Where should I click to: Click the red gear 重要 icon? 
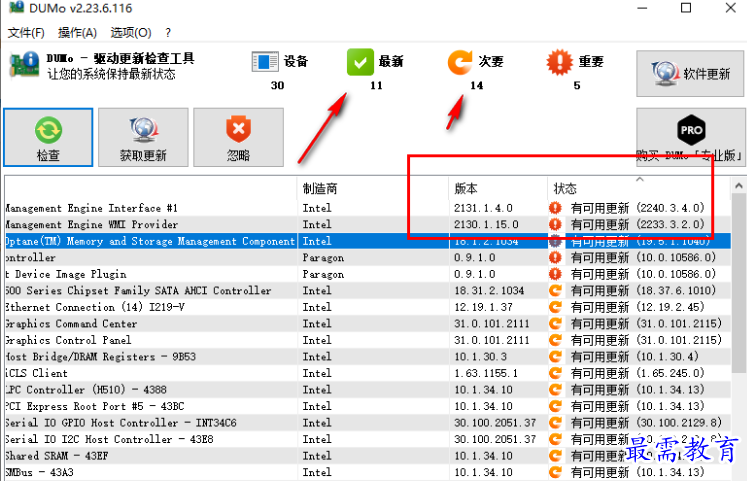pos(559,62)
